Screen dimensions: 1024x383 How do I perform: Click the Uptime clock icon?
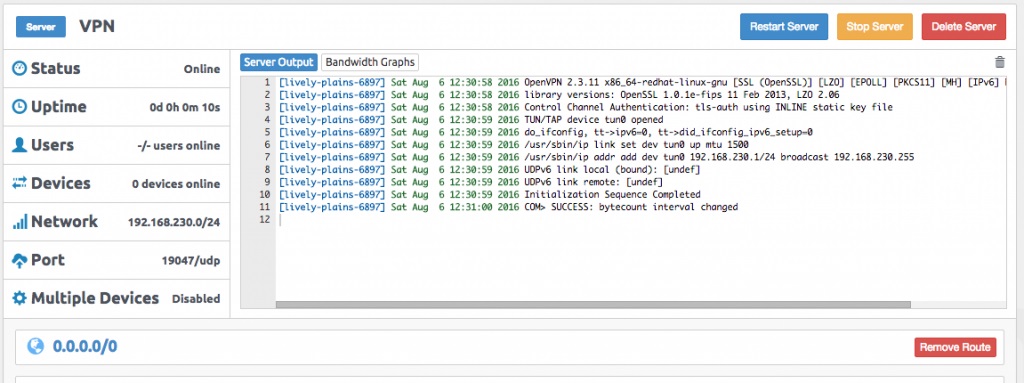point(20,107)
